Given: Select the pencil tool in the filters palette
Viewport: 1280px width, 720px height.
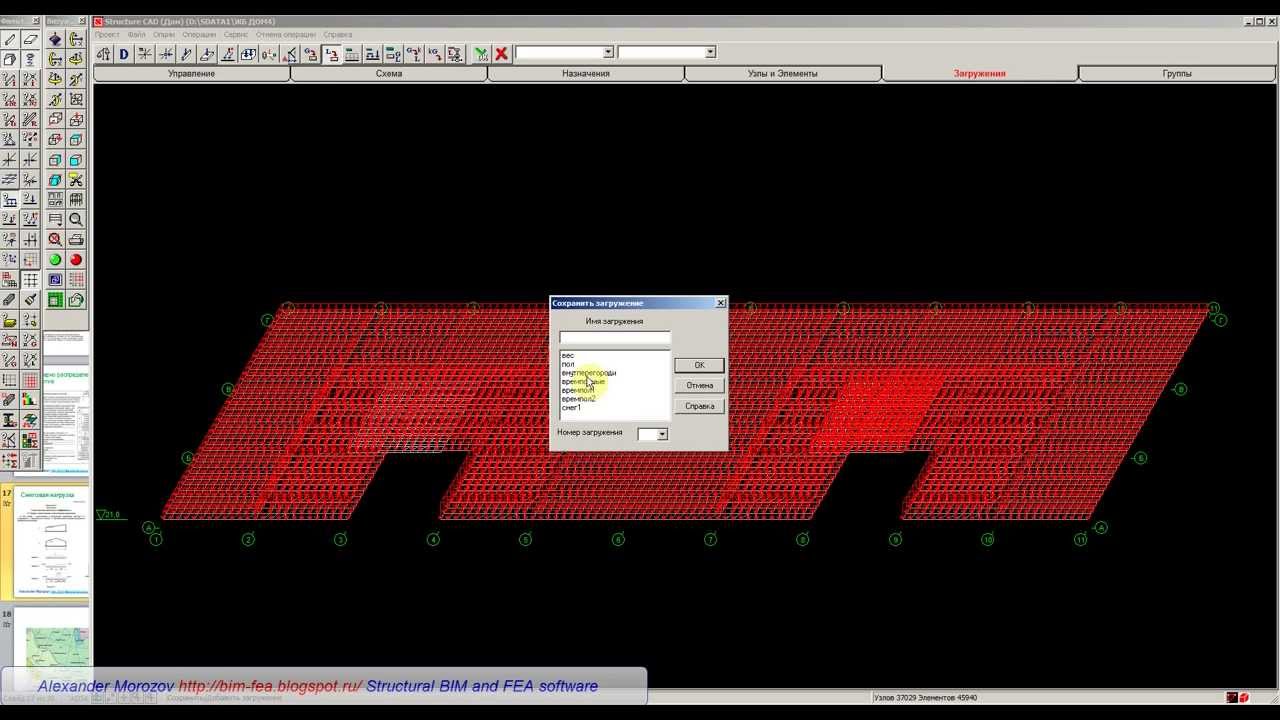Looking at the screenshot, I should pos(9,40).
